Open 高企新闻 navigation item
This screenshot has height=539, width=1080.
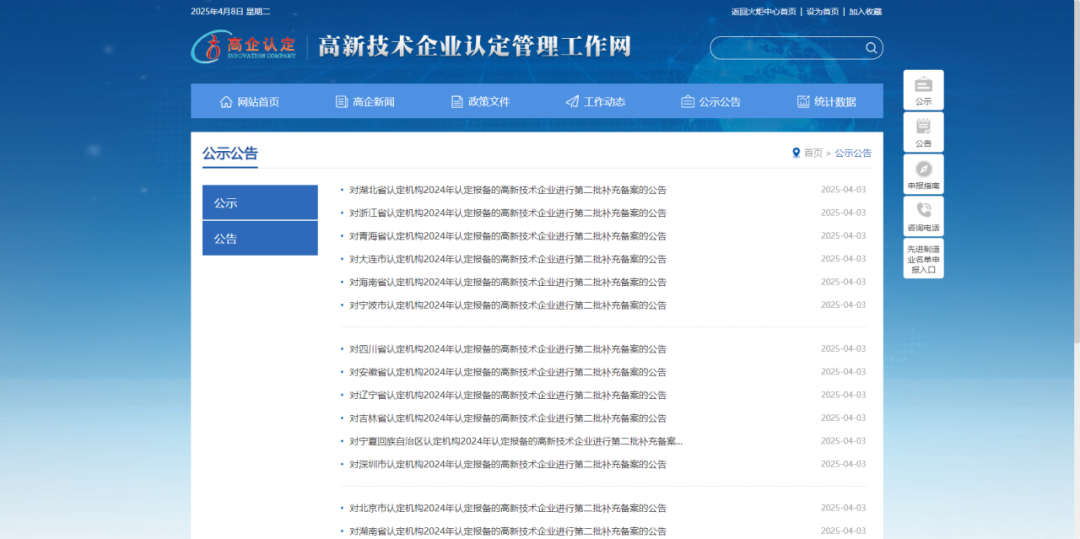pos(365,102)
